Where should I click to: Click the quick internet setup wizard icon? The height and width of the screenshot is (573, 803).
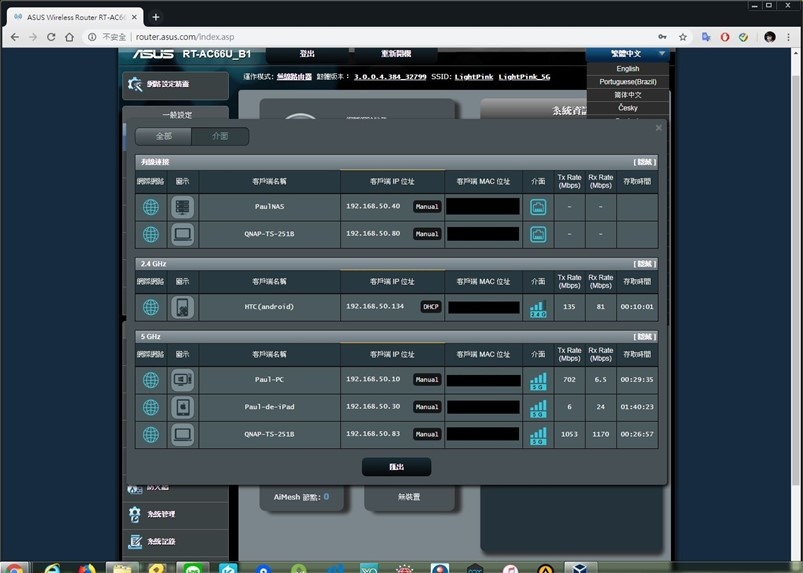(x=135, y=84)
